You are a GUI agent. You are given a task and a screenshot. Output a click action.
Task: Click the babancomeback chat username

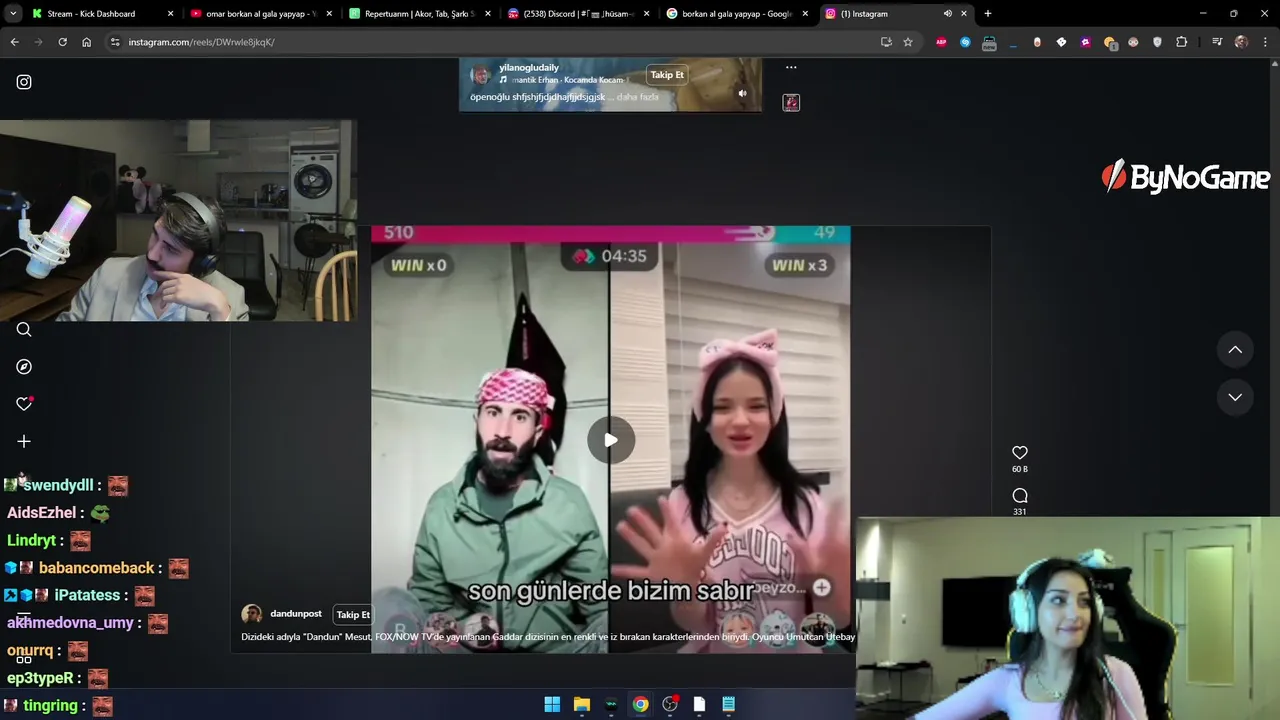coord(97,568)
